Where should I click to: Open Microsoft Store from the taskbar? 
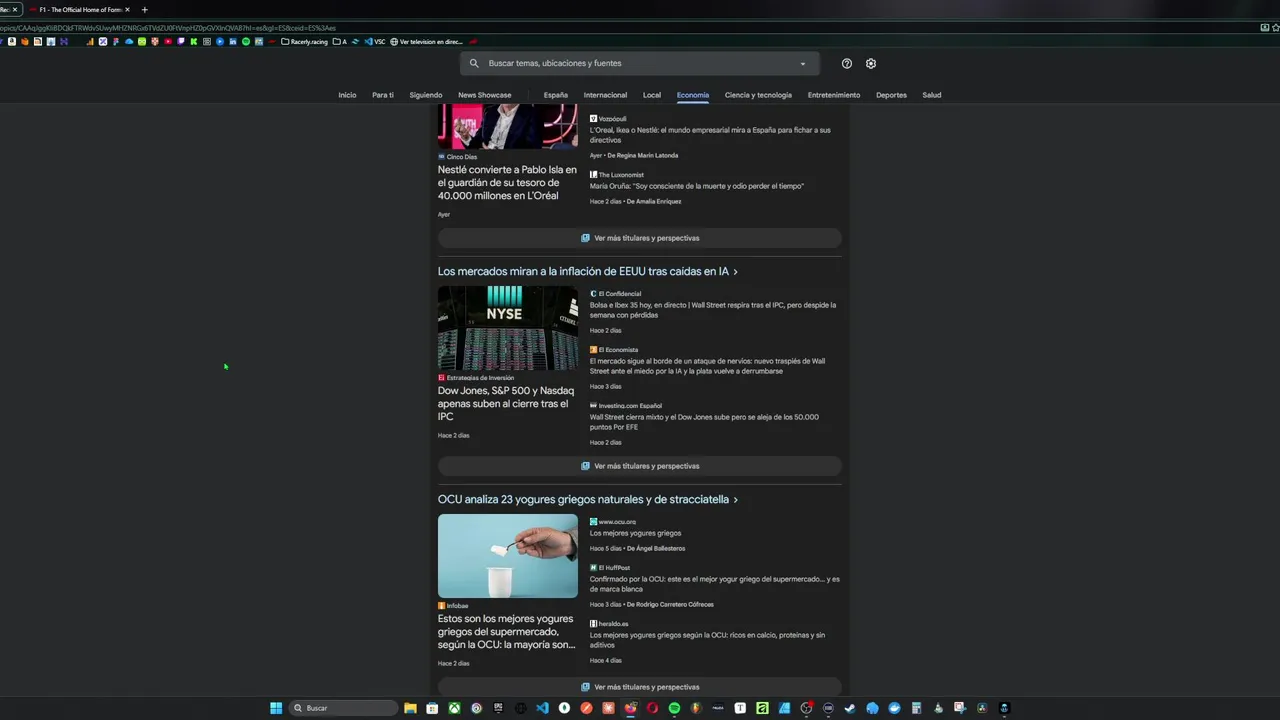(432, 708)
